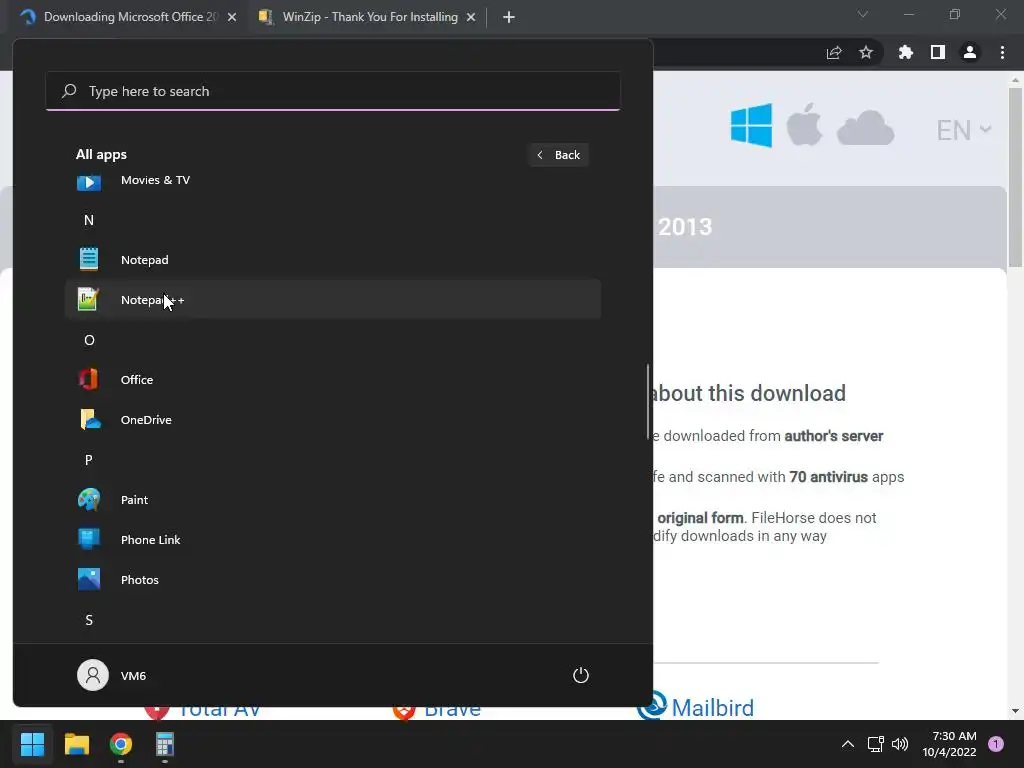Click the Mailbird link
The width and height of the screenshot is (1024, 768).
(x=712, y=708)
